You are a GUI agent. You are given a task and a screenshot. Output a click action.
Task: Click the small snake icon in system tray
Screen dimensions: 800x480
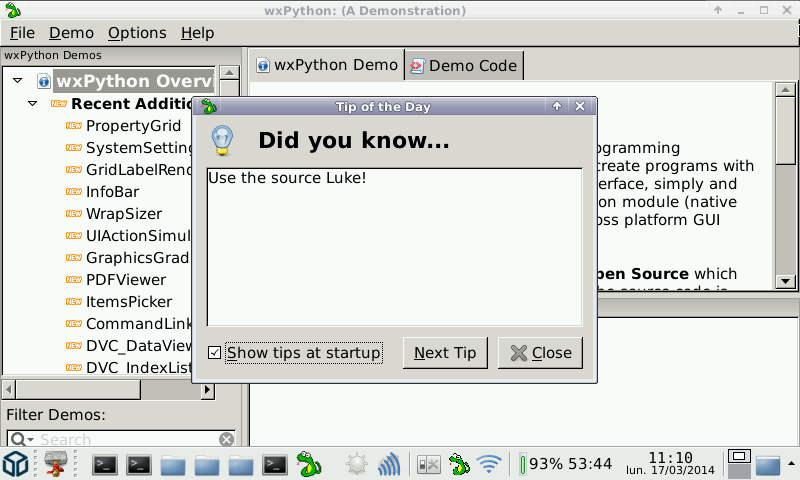(x=459, y=464)
